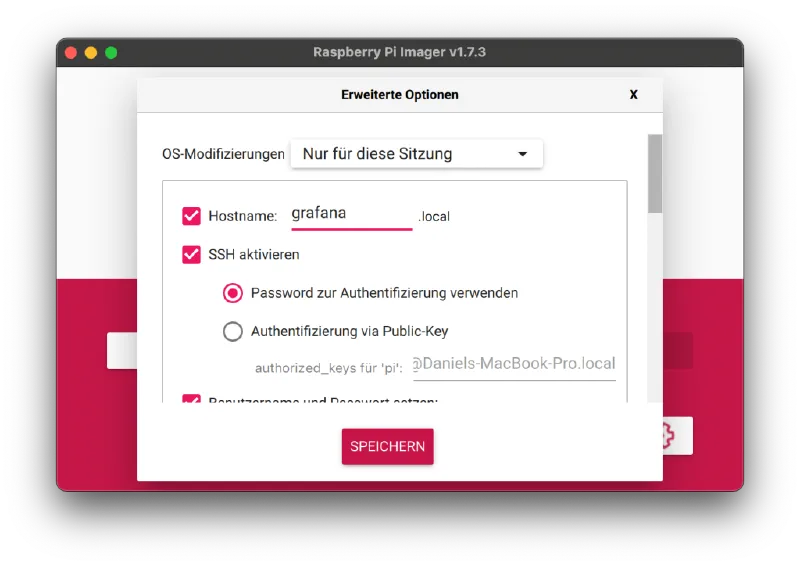800x566 pixels.
Task: Click the Raspberry Pi Imager v1.7.3 title
Action: 399,52
